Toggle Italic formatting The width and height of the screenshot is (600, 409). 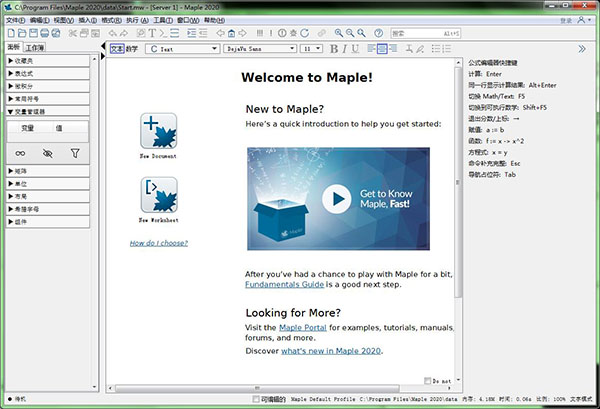click(344, 49)
